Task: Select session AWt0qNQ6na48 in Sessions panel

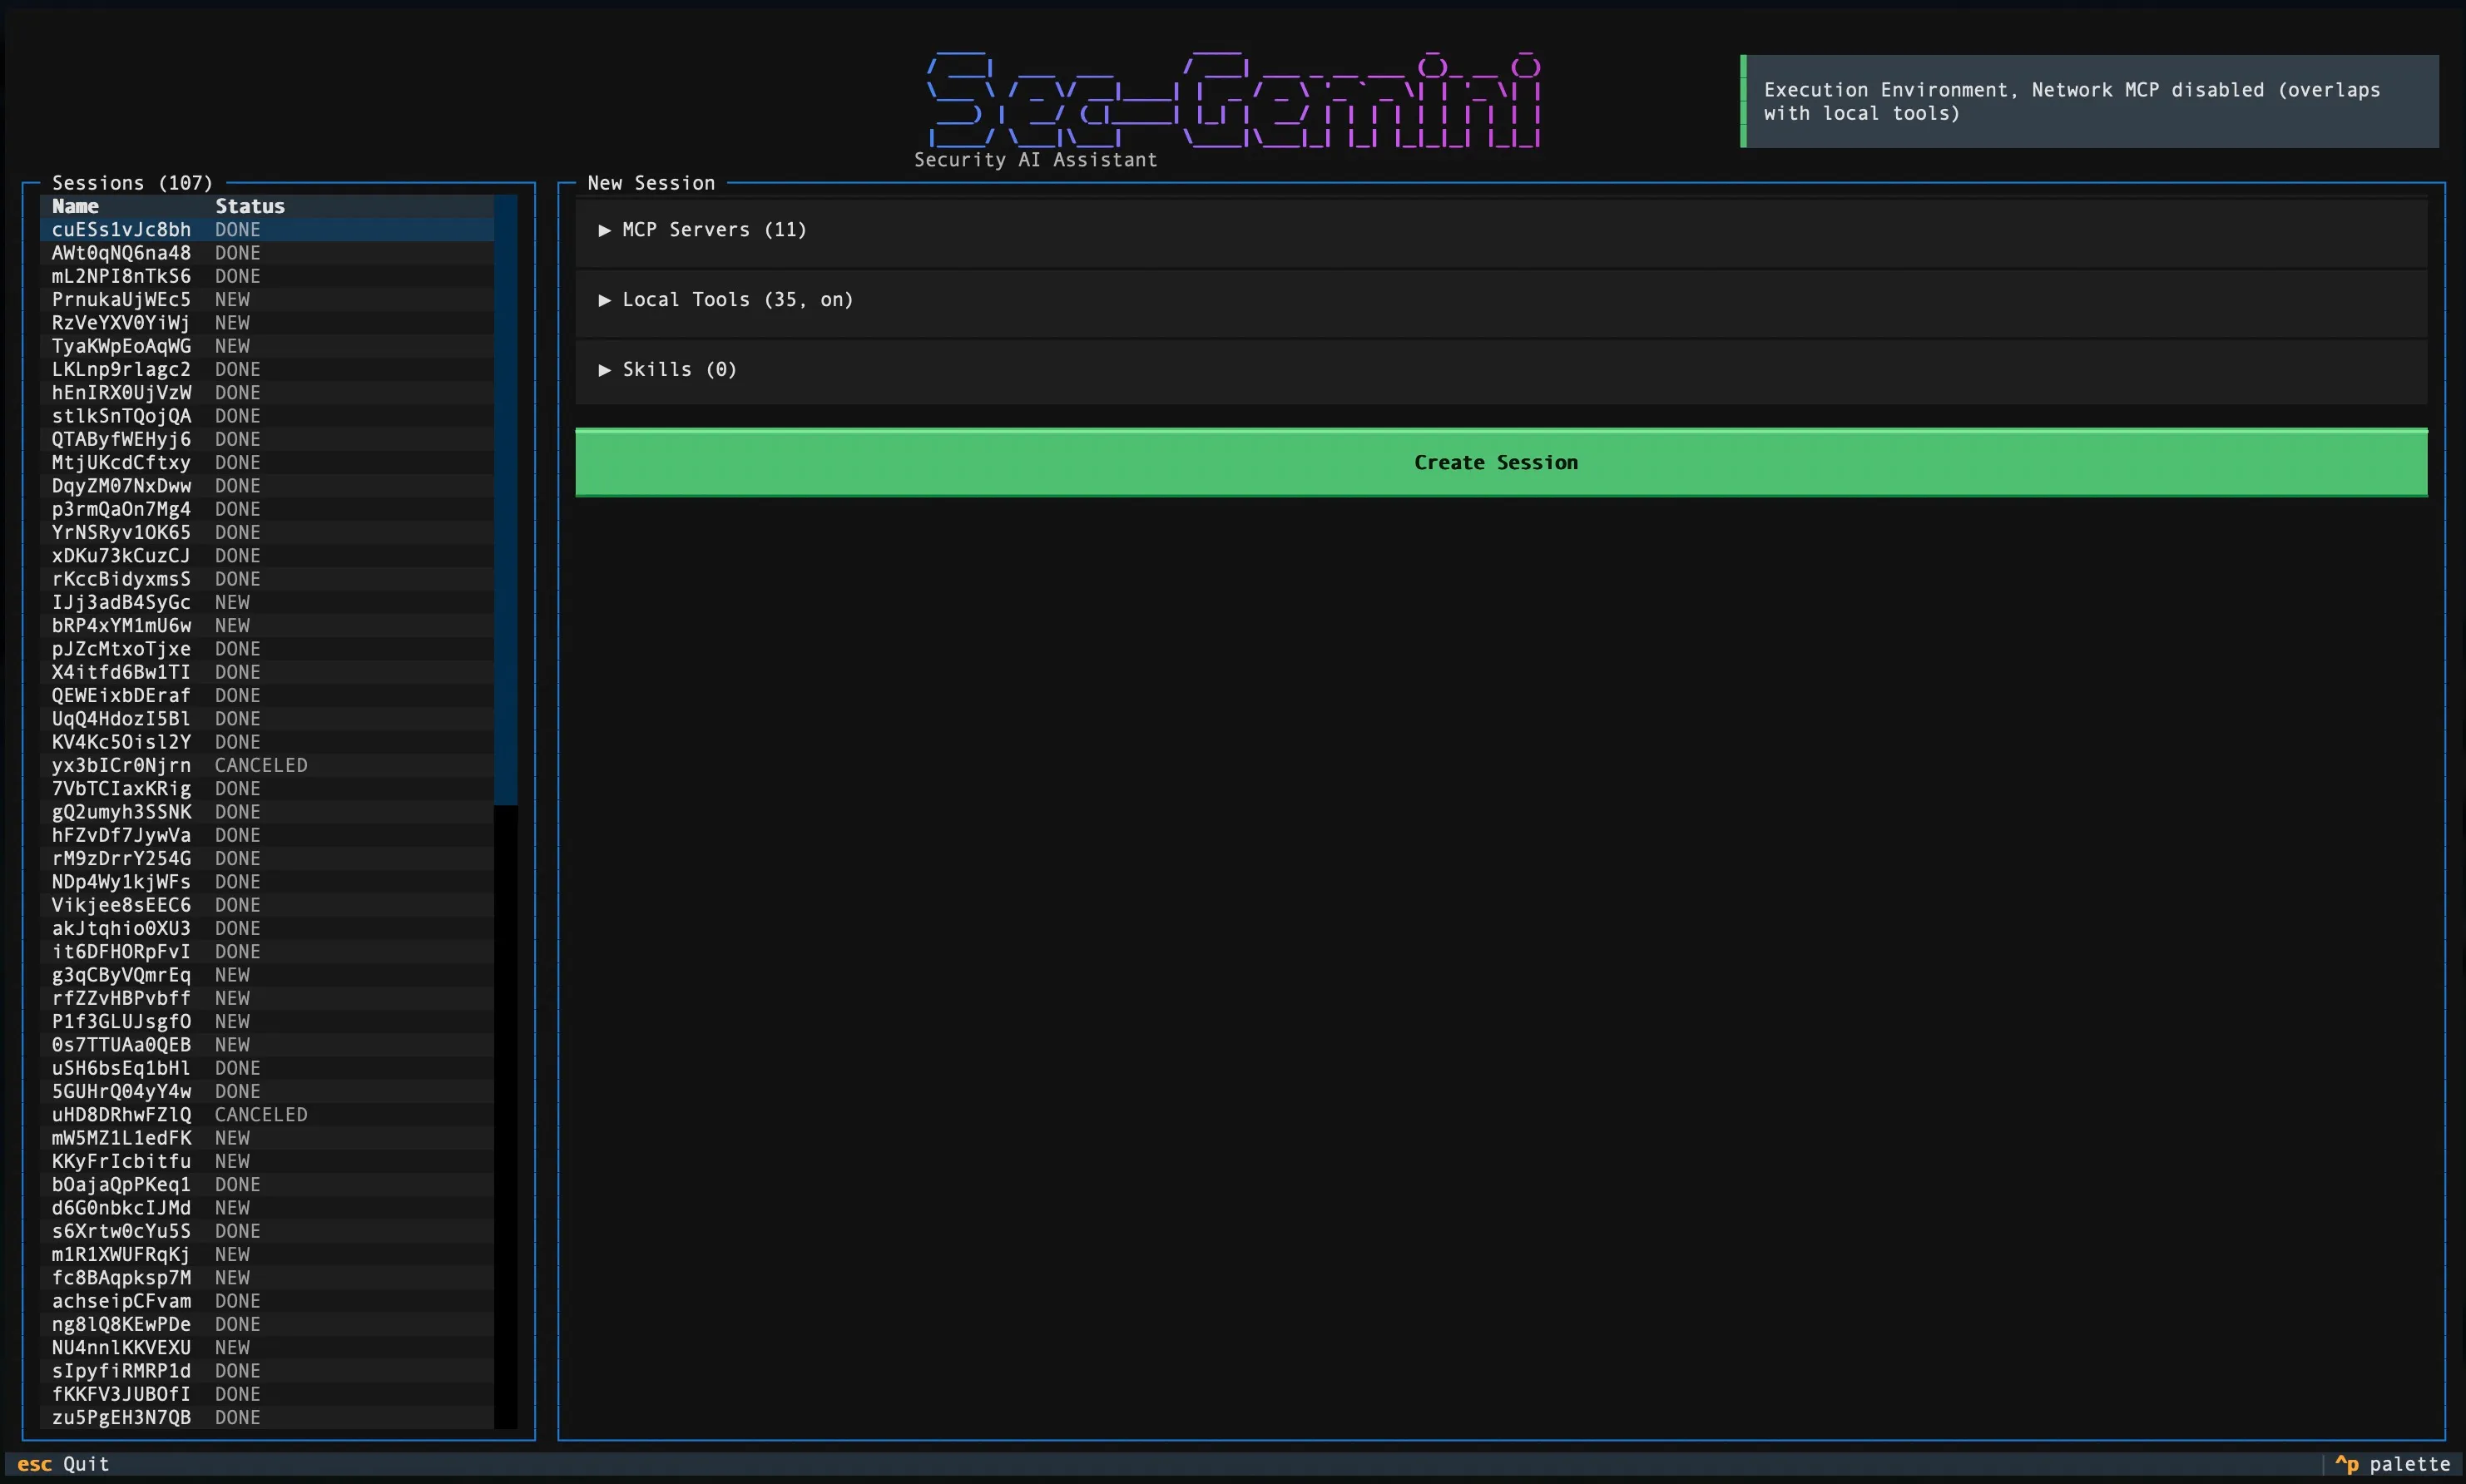Action: [121, 254]
